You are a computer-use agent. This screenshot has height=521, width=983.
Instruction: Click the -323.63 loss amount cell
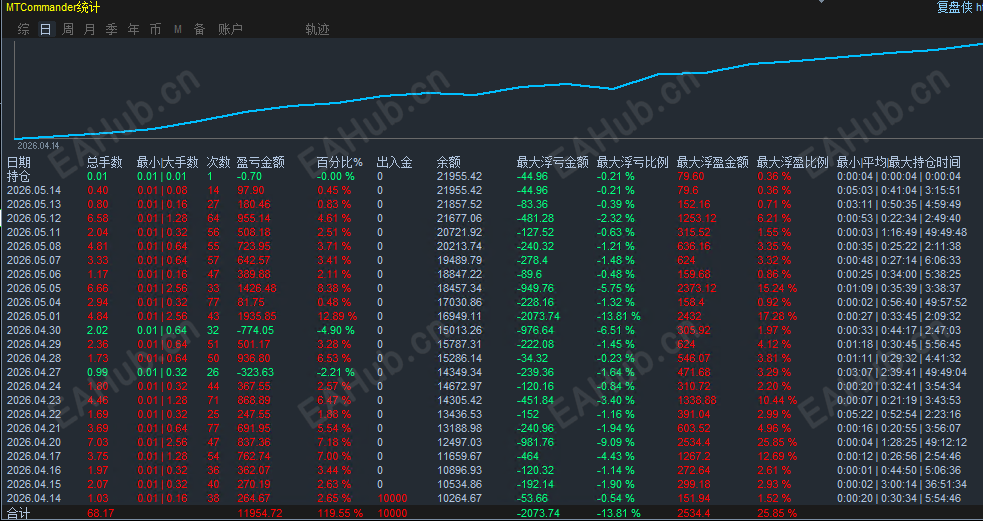254,372
